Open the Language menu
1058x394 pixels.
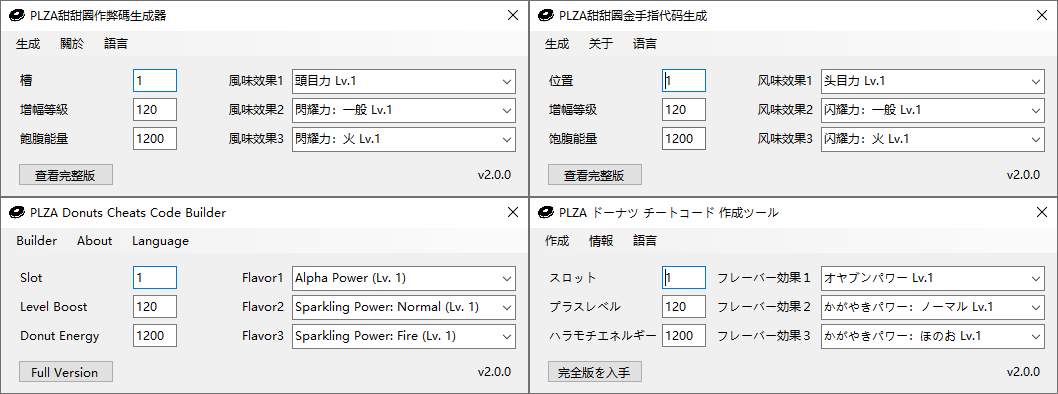click(161, 241)
